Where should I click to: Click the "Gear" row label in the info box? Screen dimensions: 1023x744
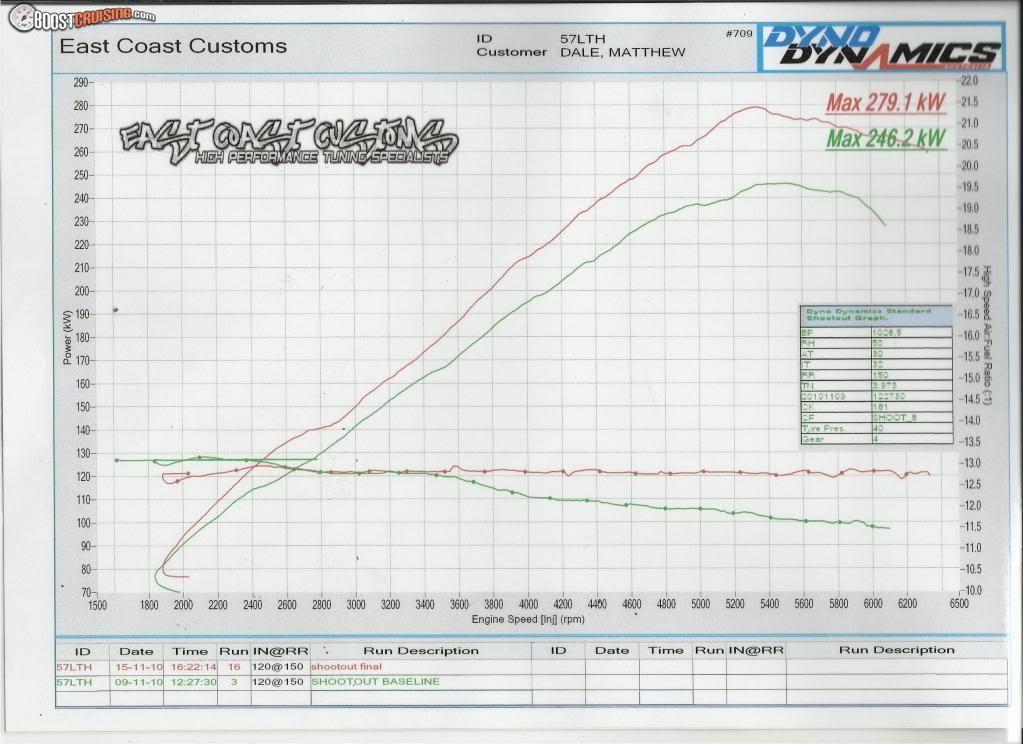coord(813,439)
